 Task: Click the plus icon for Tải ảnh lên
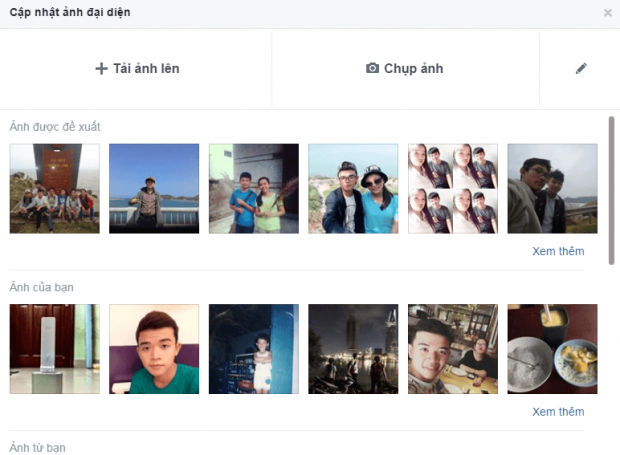[100, 69]
